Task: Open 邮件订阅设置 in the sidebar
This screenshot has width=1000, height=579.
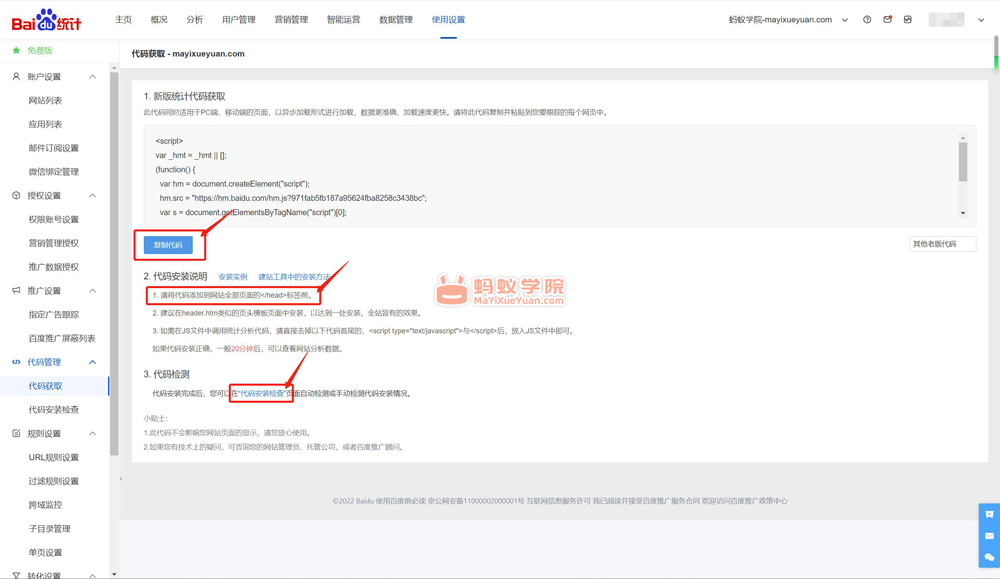Action: coord(54,148)
